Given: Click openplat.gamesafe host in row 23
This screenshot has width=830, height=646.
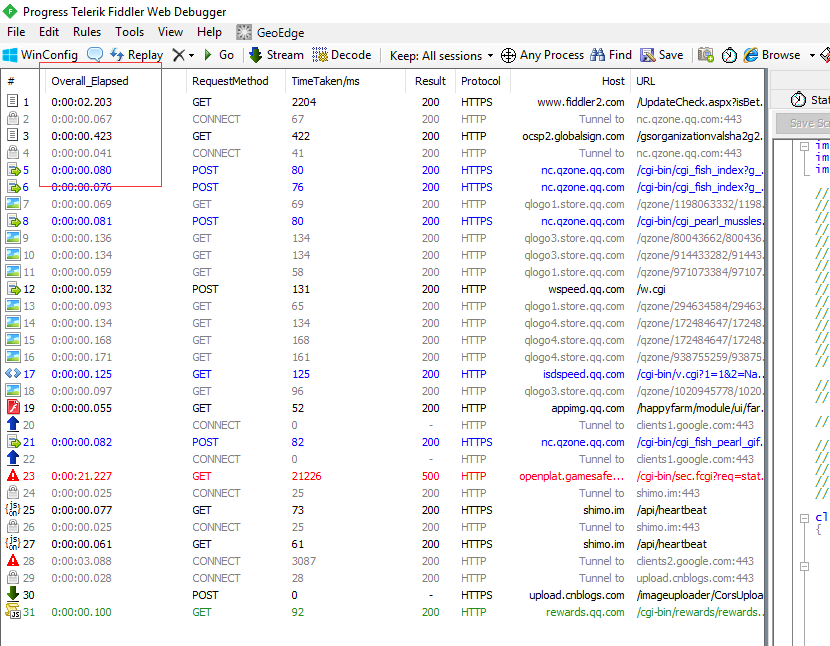Looking at the screenshot, I should click(572, 476).
